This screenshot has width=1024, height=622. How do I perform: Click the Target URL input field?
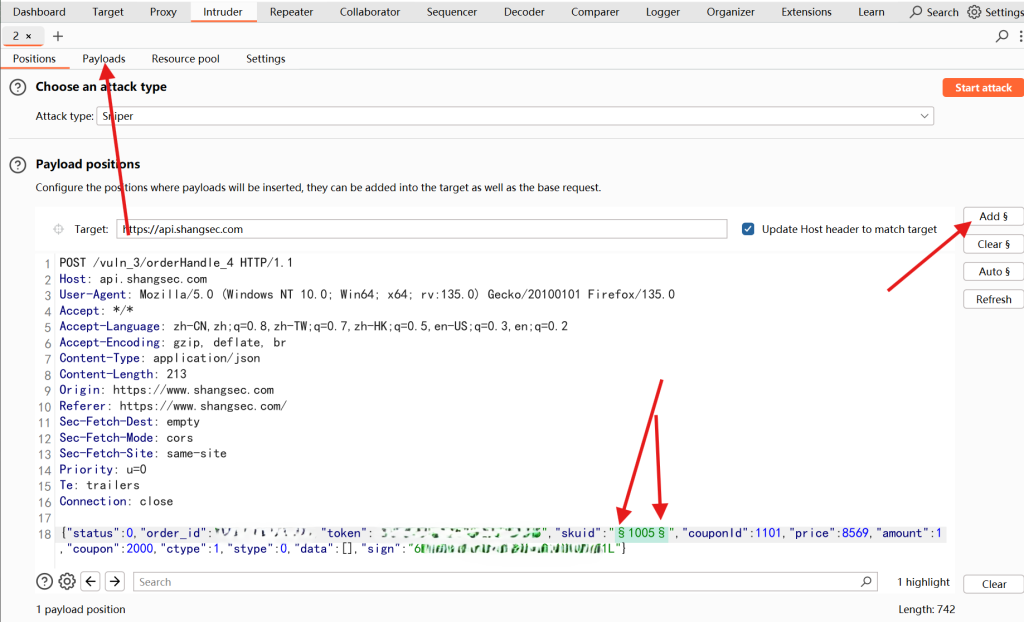[x=420, y=229]
